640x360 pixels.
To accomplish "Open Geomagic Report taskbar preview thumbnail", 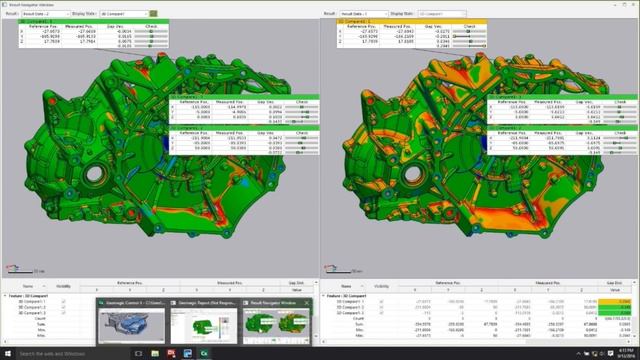I will point(204,325).
